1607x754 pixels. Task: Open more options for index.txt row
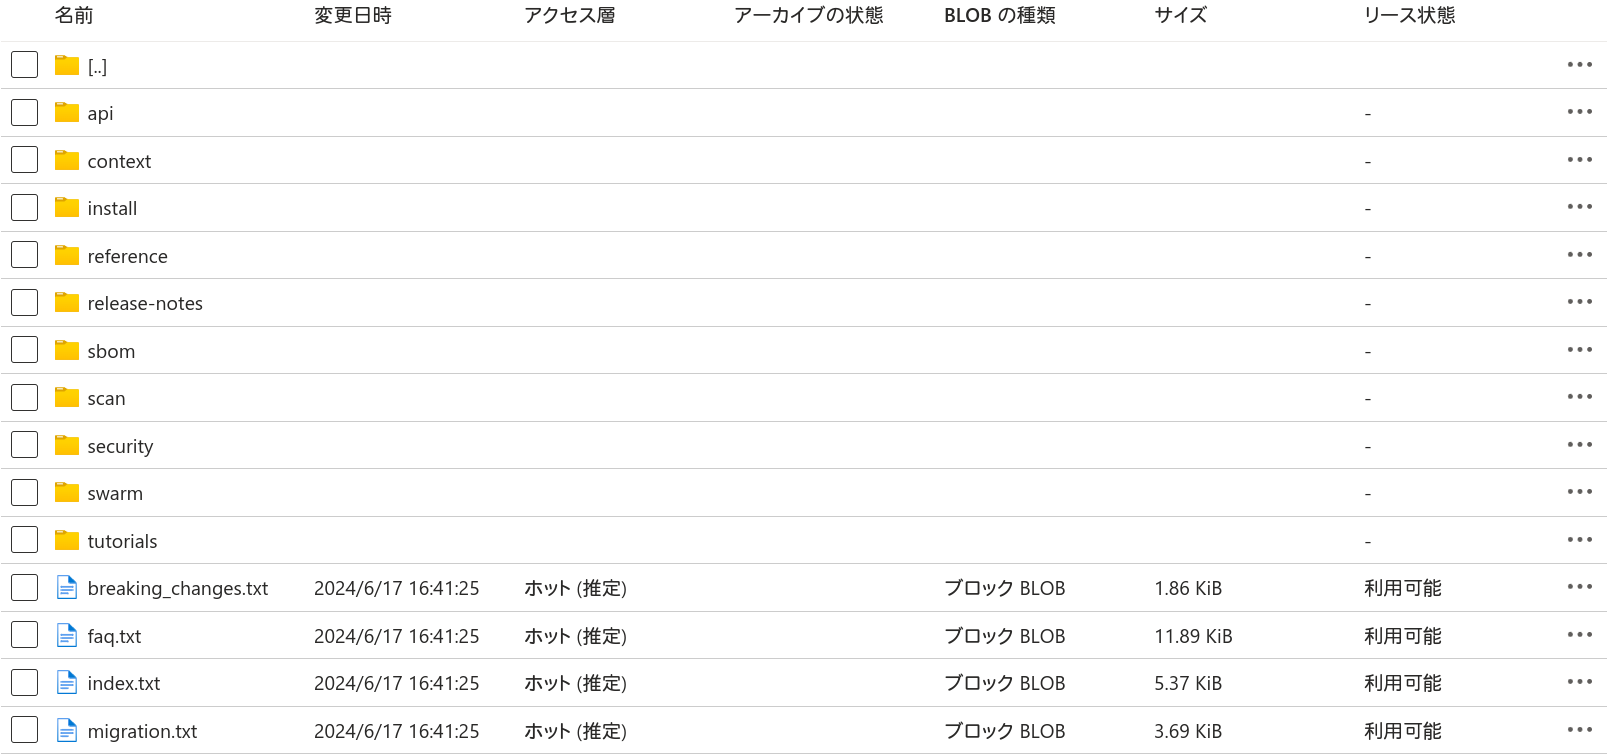(1580, 682)
